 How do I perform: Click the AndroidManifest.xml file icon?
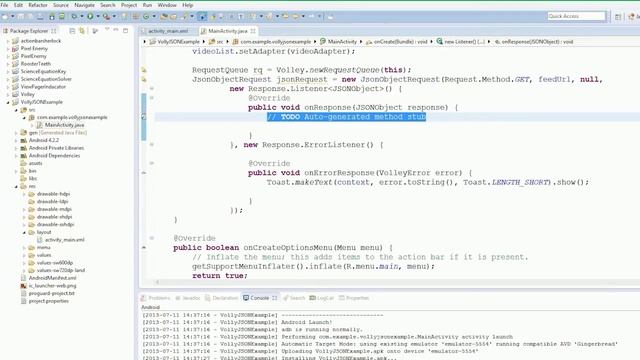point(24,278)
